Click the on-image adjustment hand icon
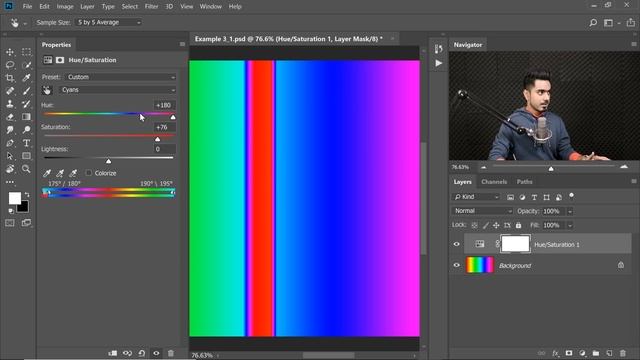The image size is (640, 360). (47, 90)
